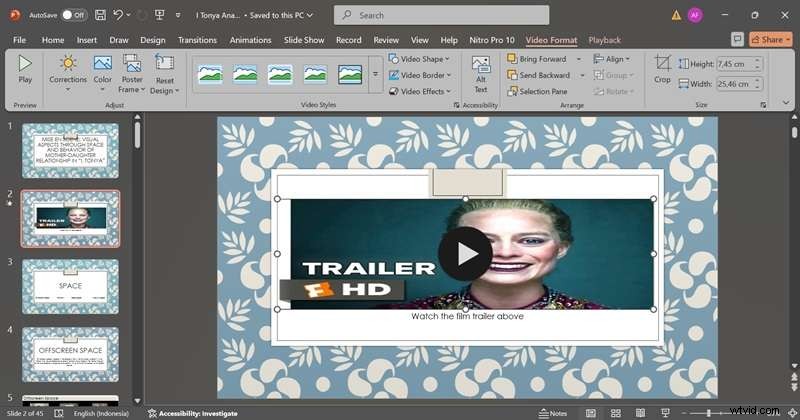Open Video Styles dialog launcher

coord(456,105)
